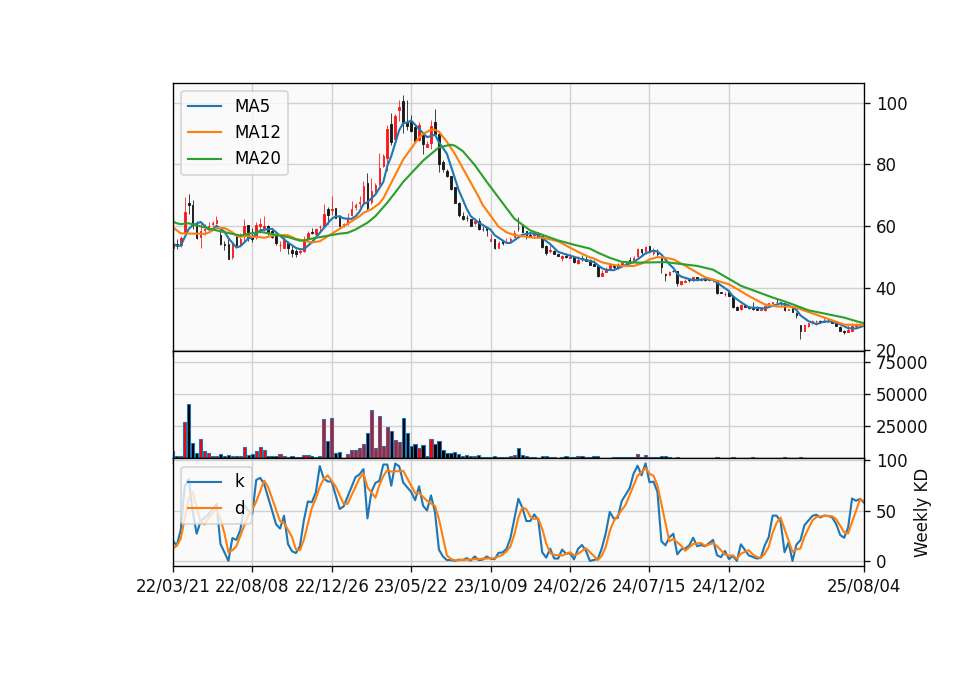The height and width of the screenshot is (690, 960).
Task: Click the volume axis value 25000
Action: tap(901, 427)
